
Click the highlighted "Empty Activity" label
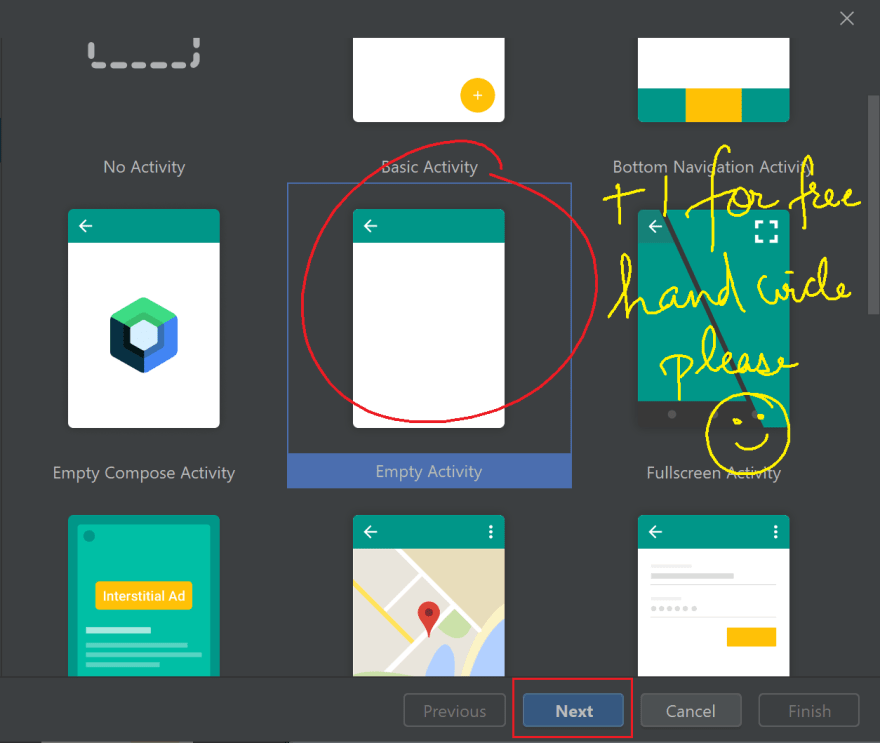(x=429, y=471)
